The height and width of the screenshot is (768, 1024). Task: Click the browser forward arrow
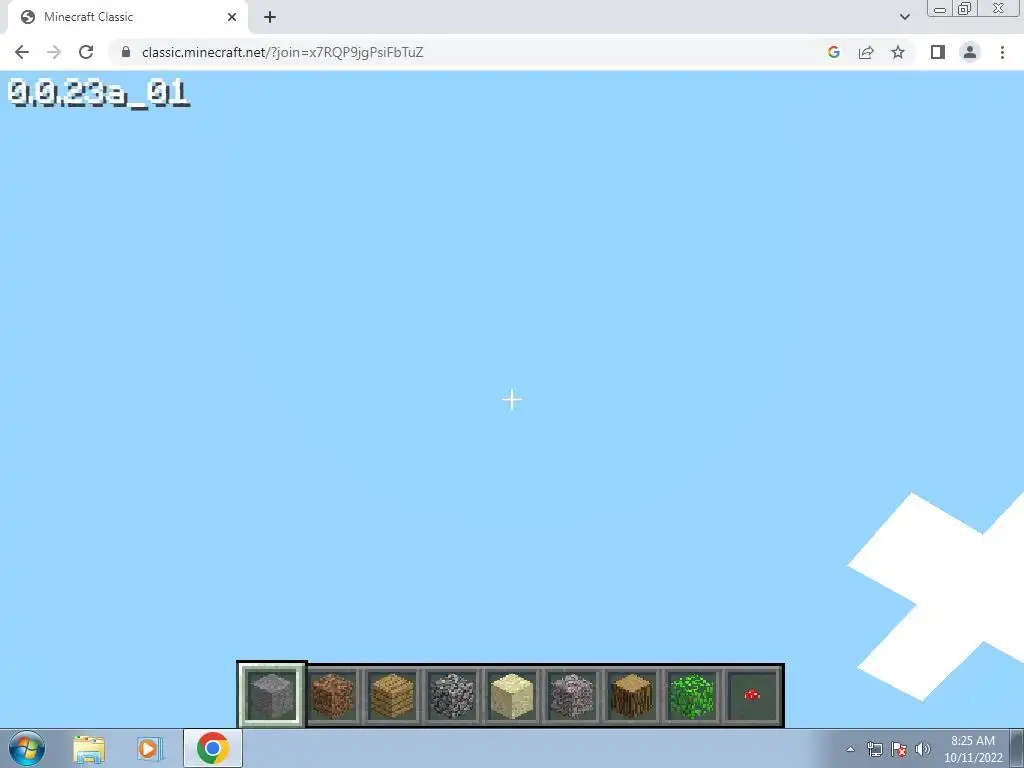coord(54,52)
